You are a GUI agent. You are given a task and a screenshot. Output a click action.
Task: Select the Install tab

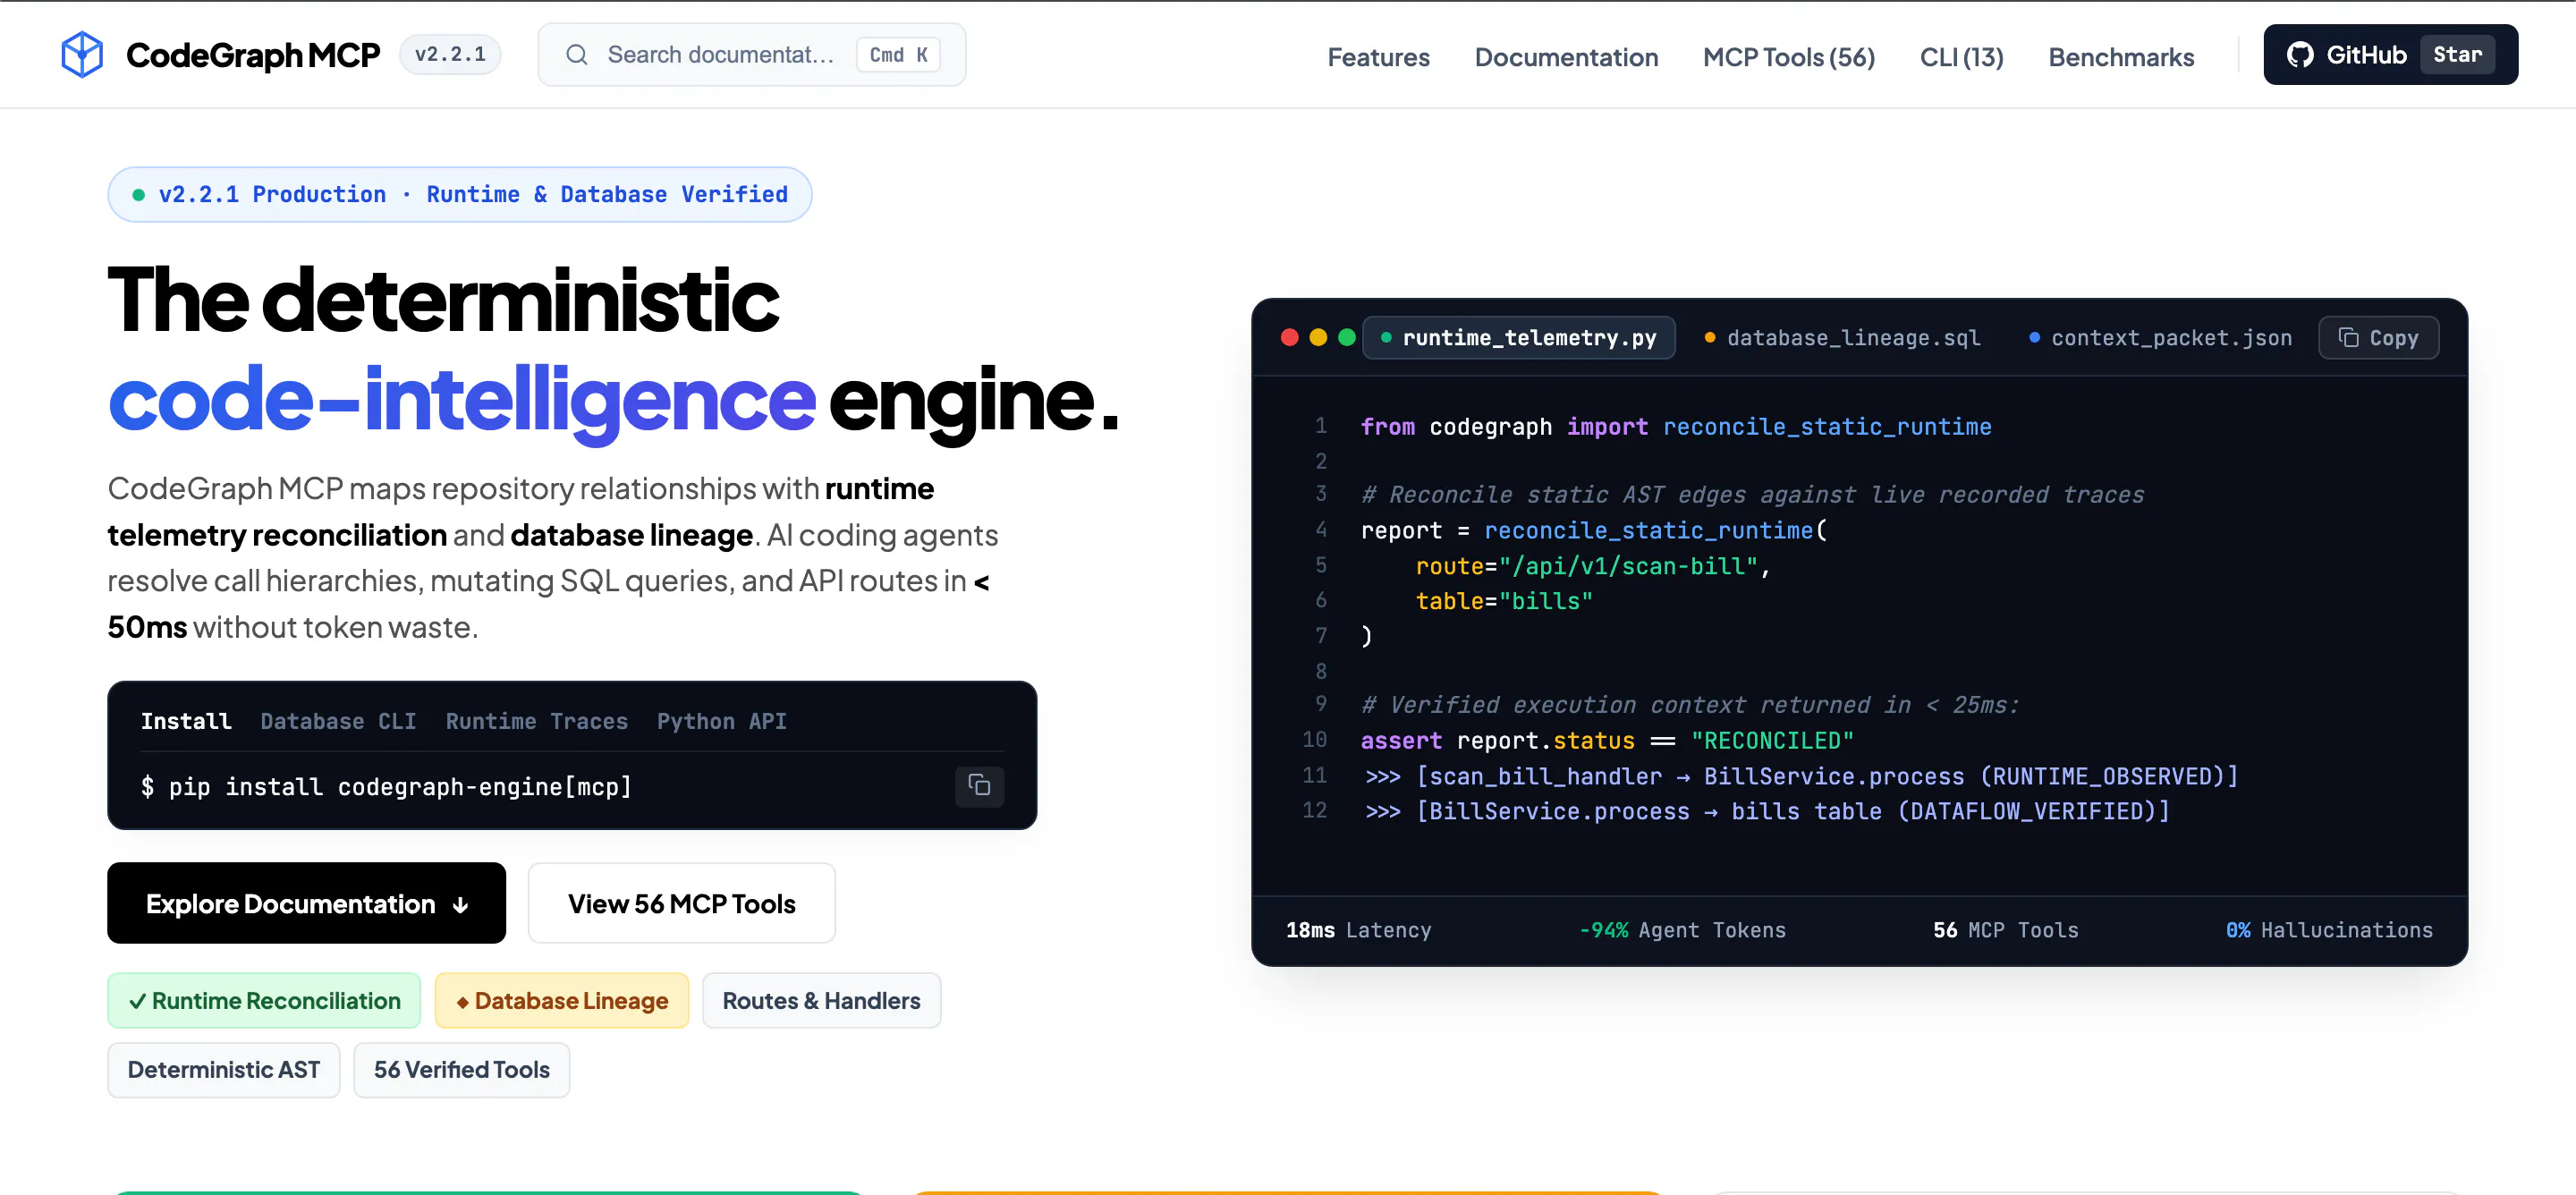tap(186, 721)
